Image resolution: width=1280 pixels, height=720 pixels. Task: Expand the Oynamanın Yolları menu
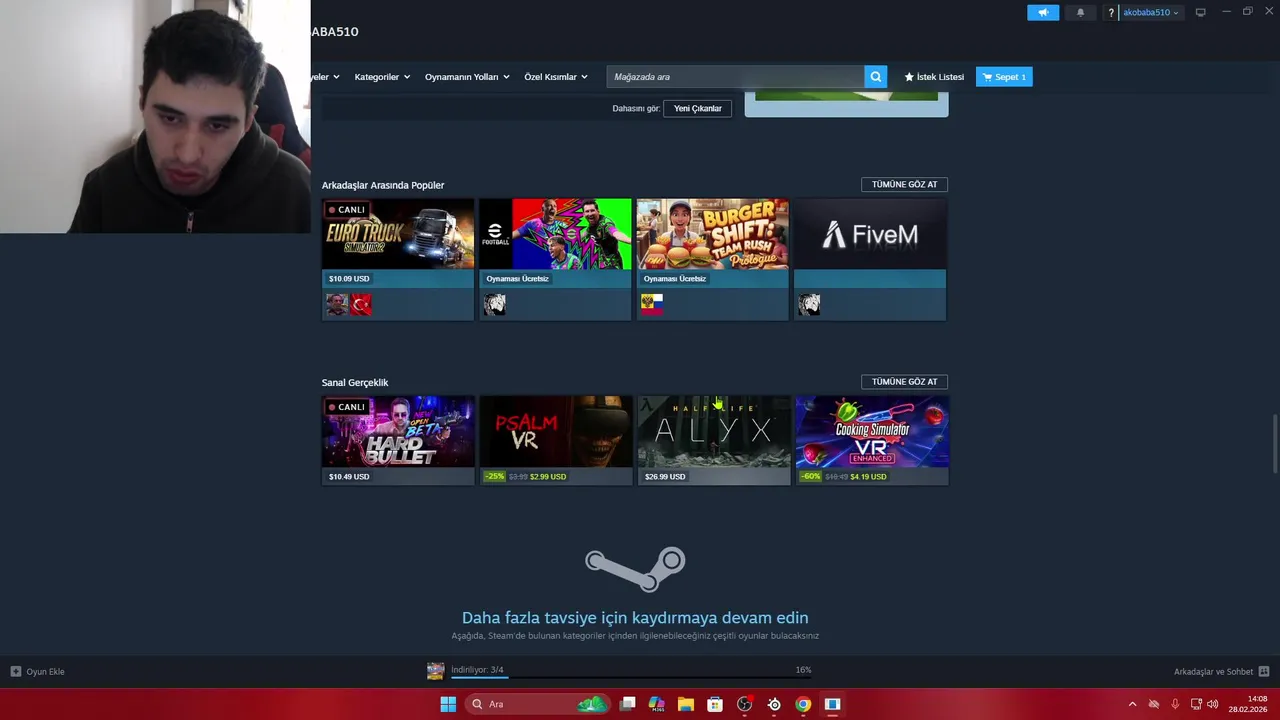(x=467, y=77)
